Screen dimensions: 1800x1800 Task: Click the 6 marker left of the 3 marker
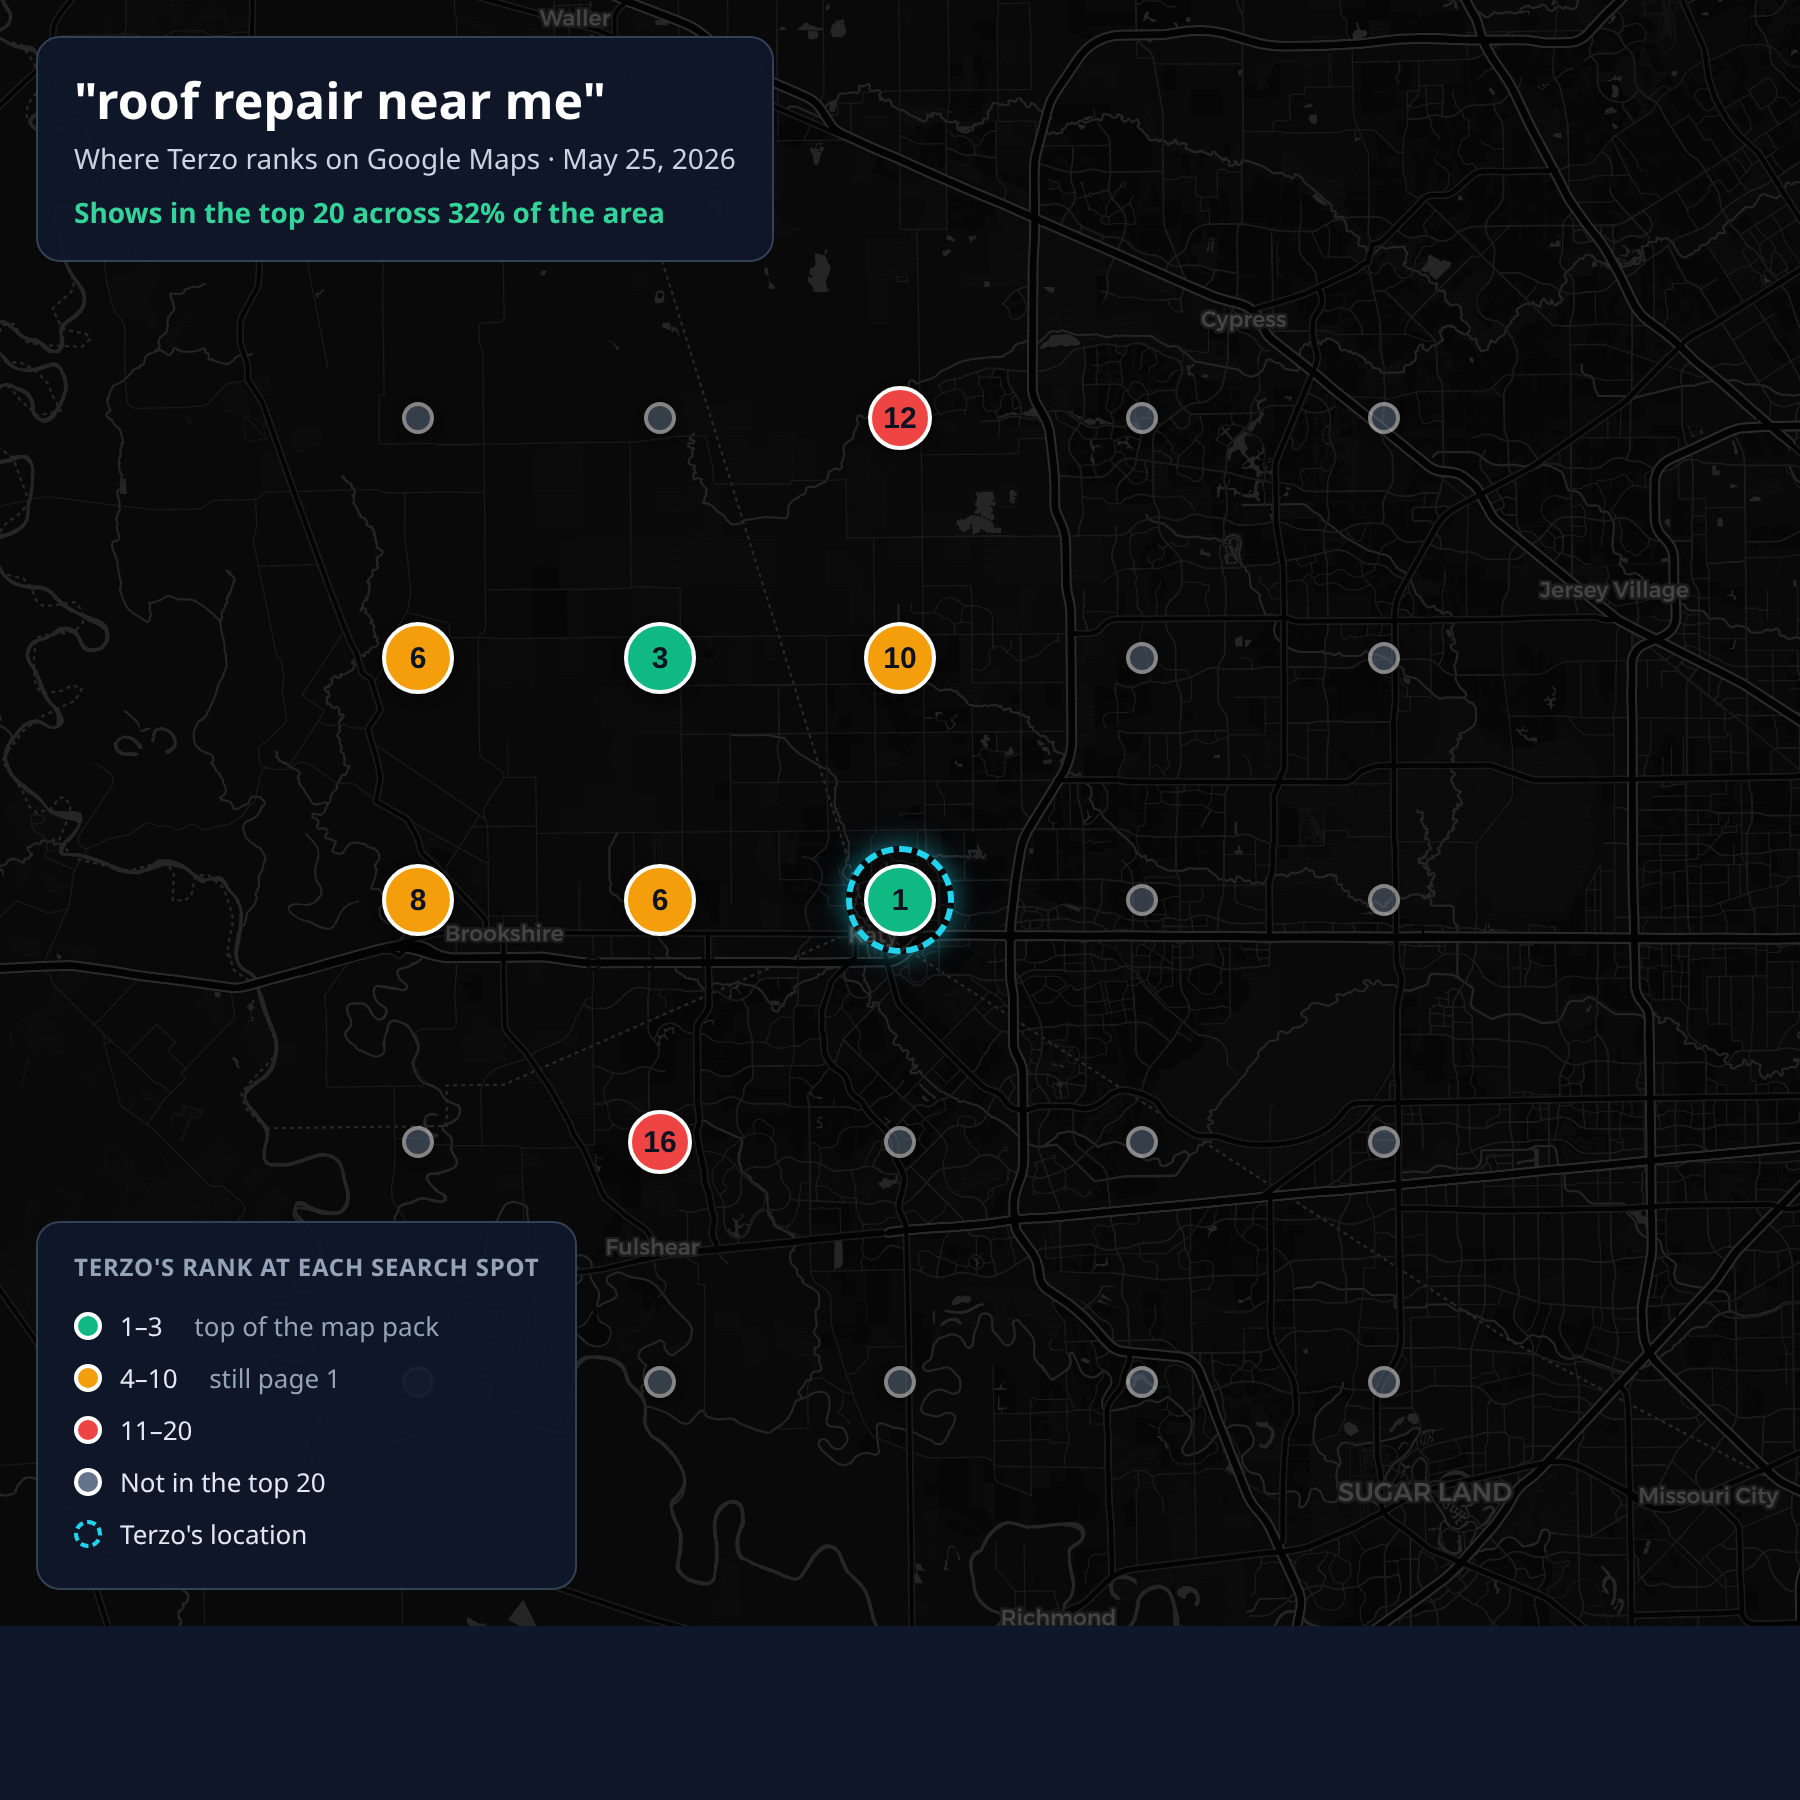point(418,658)
